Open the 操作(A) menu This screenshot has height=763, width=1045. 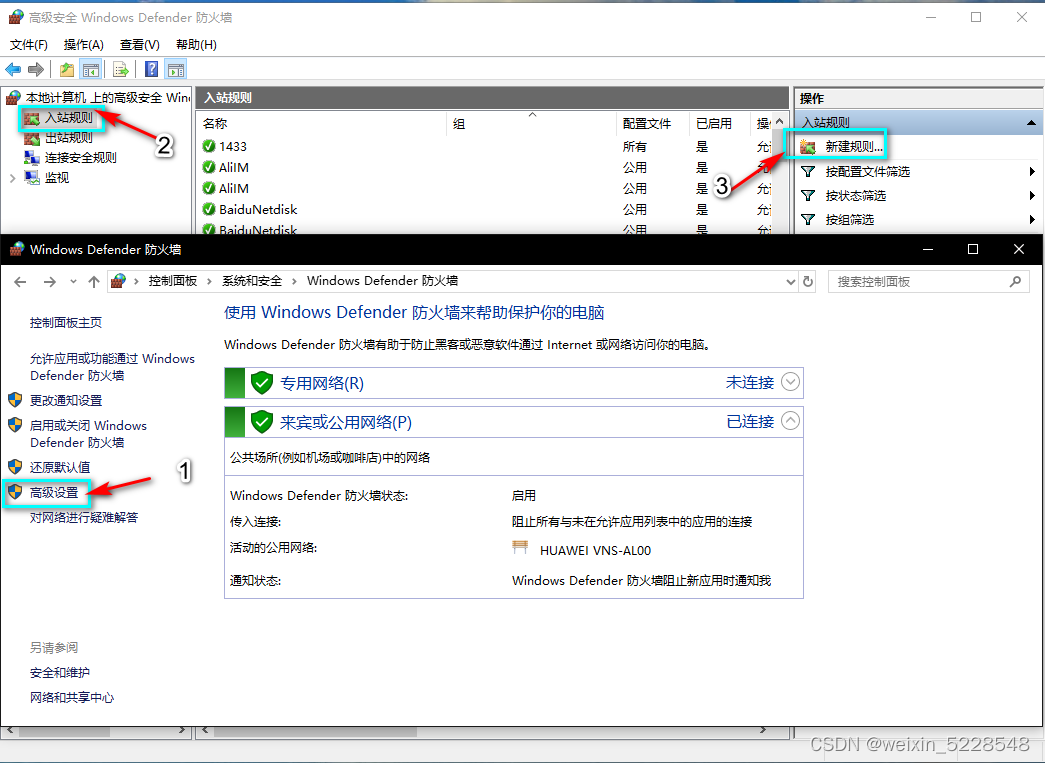(x=84, y=45)
